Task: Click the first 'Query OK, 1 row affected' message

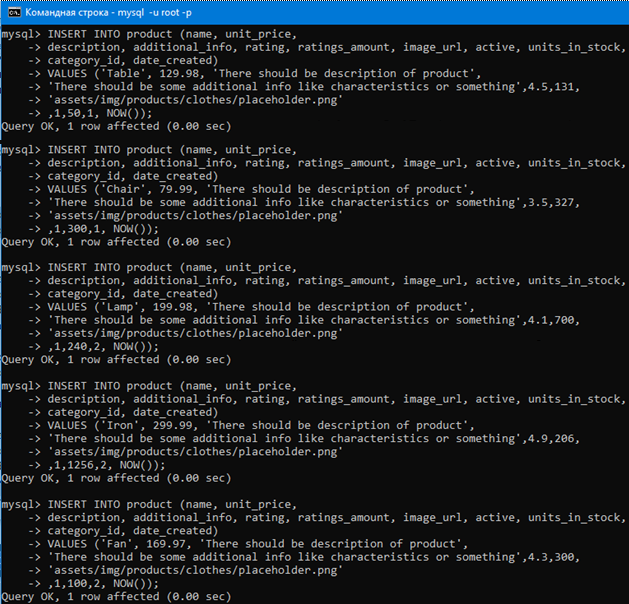Action: pos(116,126)
